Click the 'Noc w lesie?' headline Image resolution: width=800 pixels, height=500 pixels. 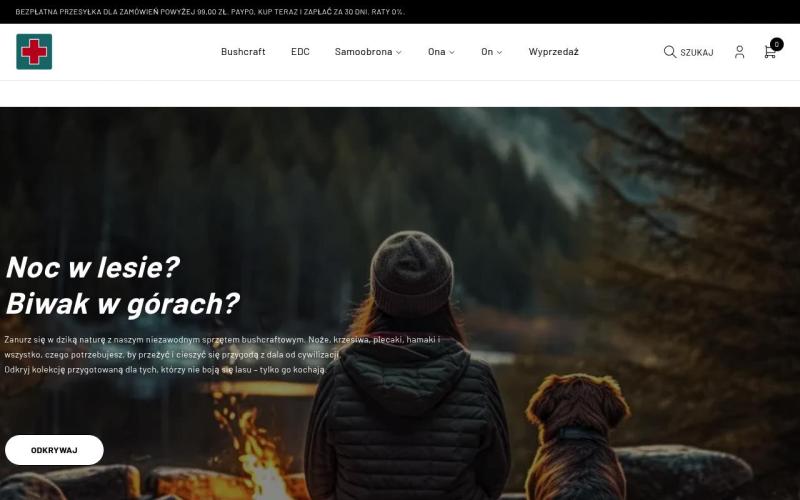(x=92, y=267)
